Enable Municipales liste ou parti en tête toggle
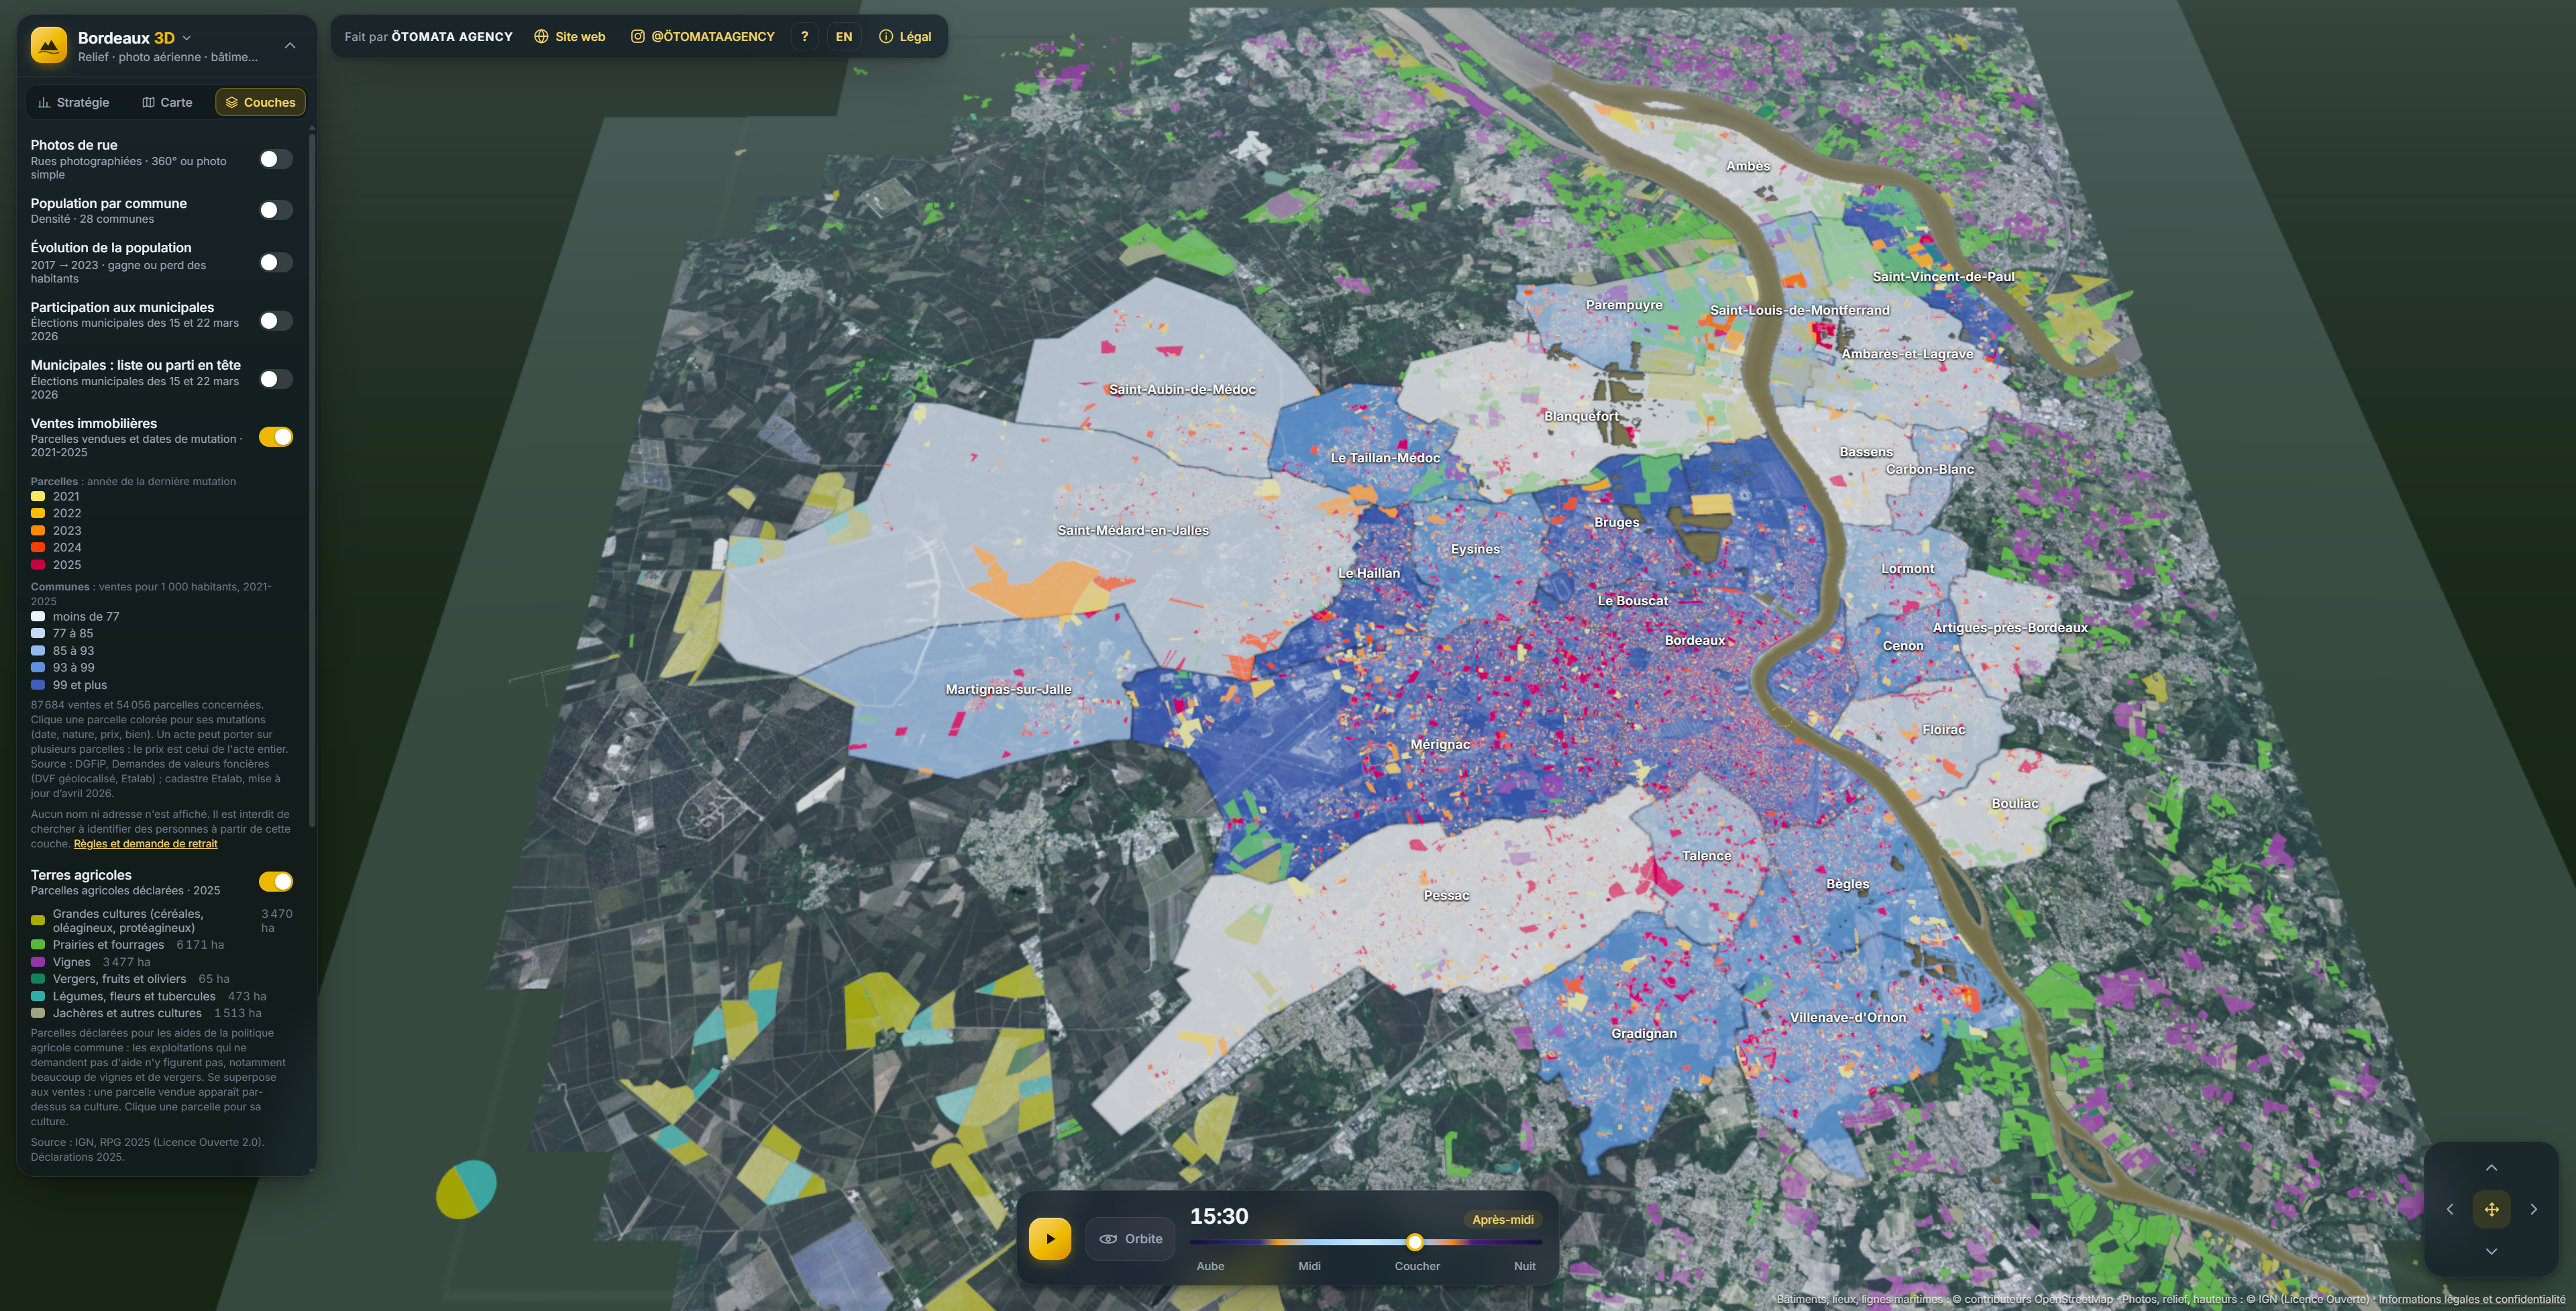The height and width of the screenshot is (1311, 2576). point(276,379)
